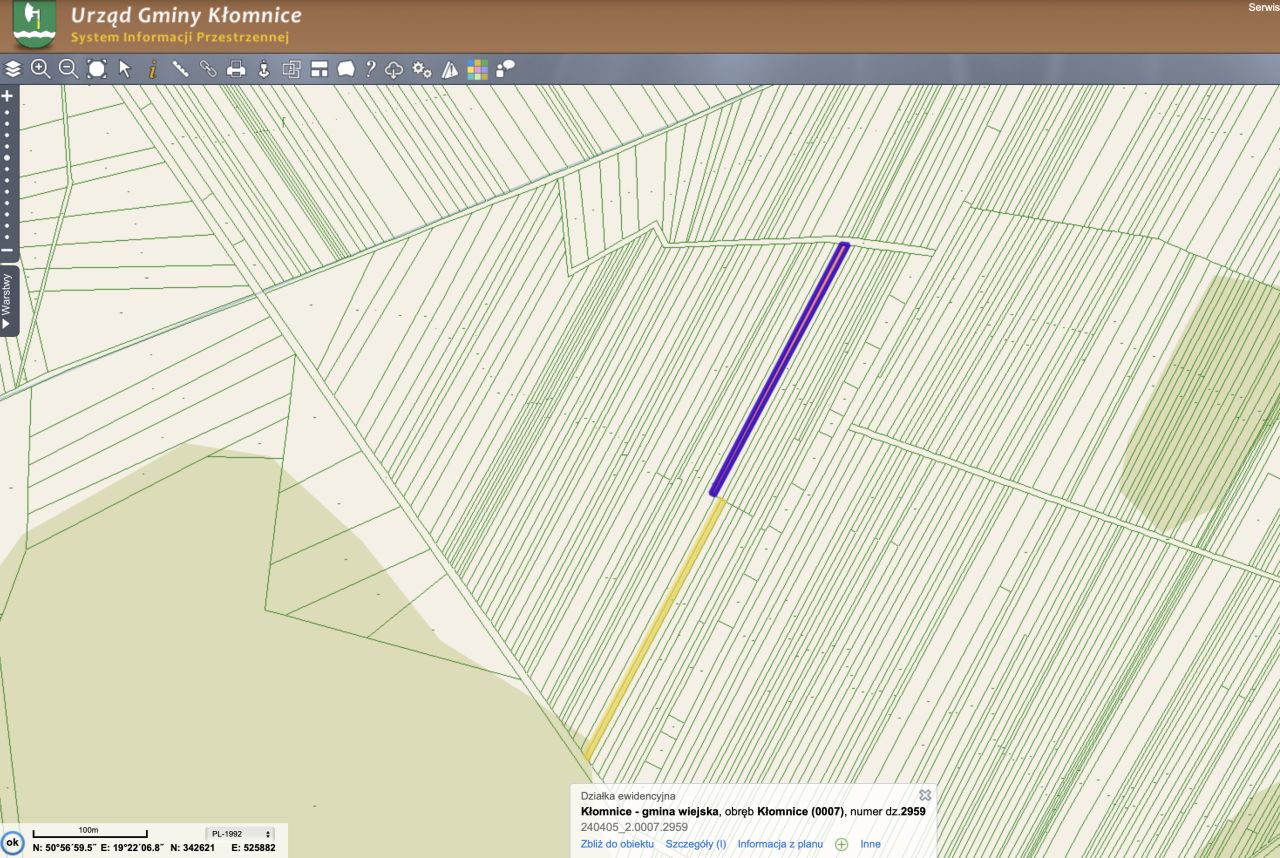Click the printer icon
The width and height of the screenshot is (1280, 858).
(x=236, y=69)
